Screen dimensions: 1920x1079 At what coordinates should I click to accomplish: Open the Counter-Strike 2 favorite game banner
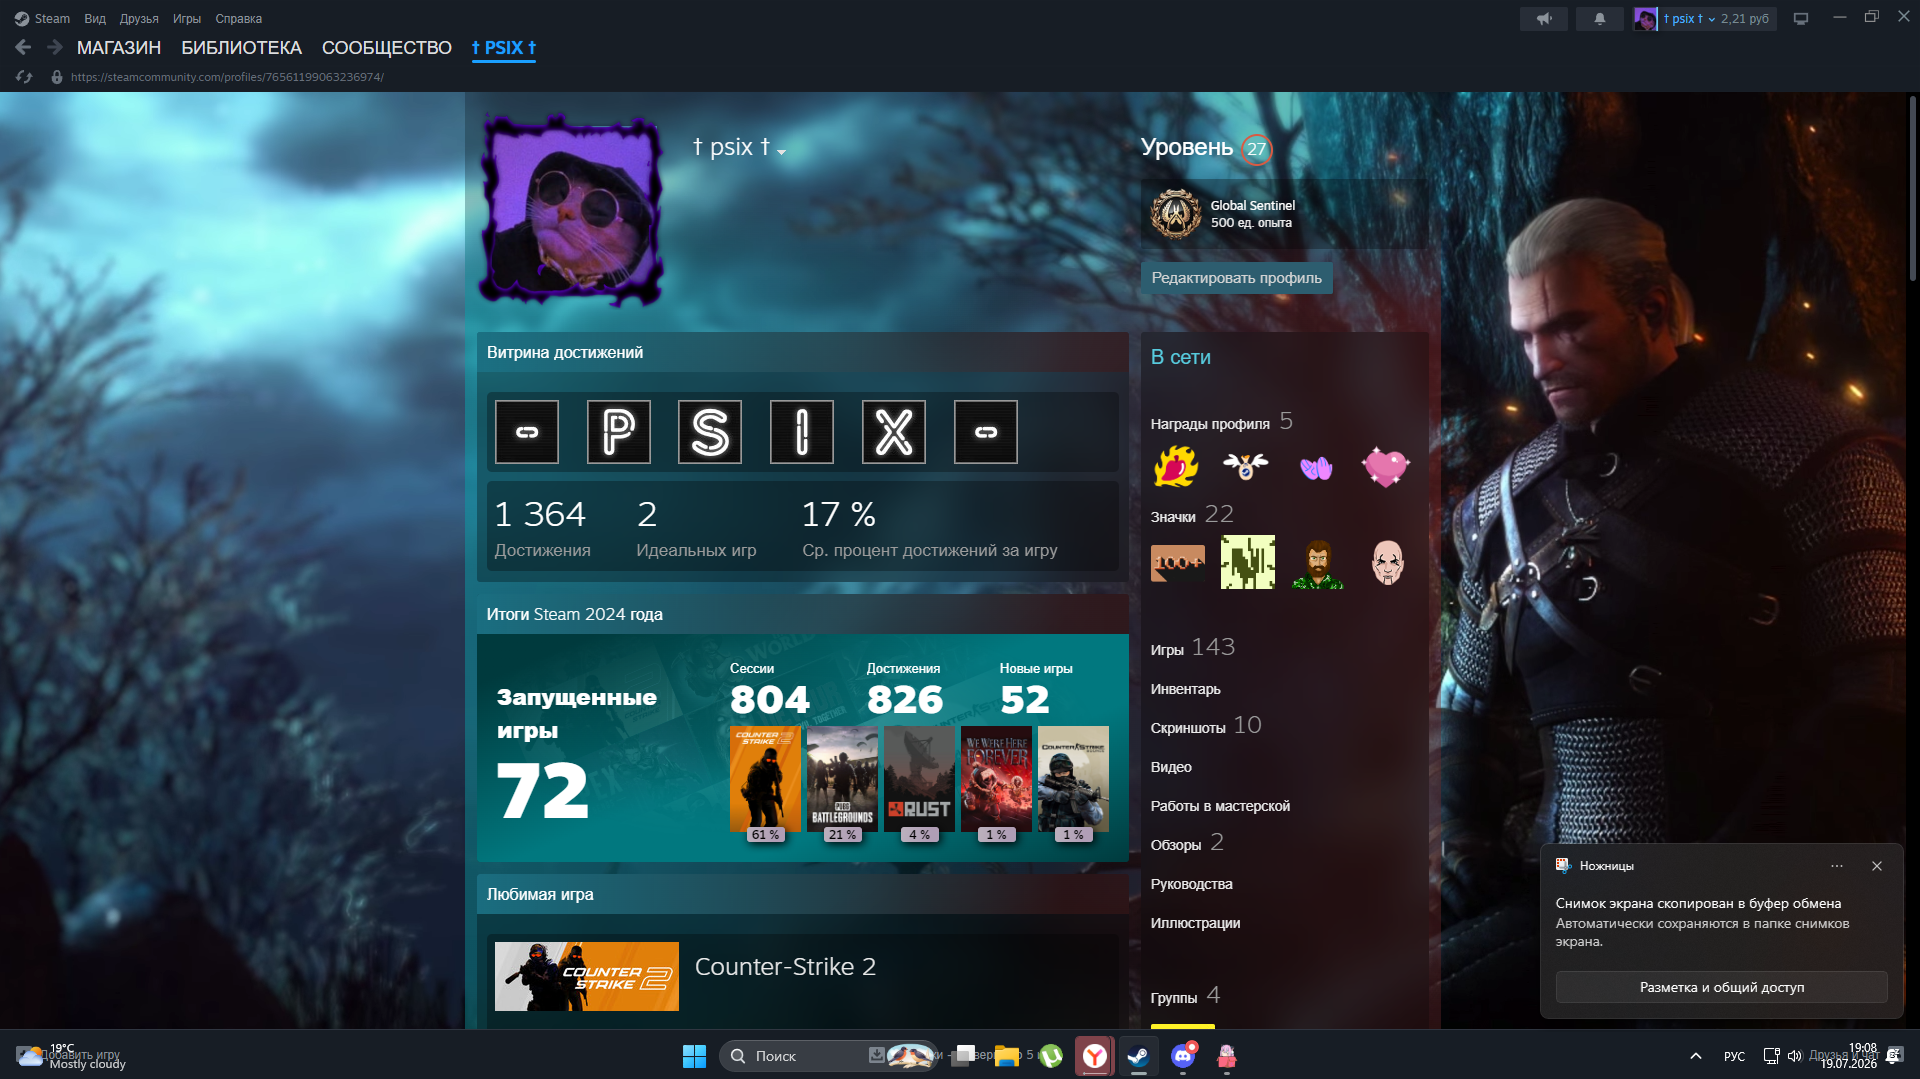587,976
